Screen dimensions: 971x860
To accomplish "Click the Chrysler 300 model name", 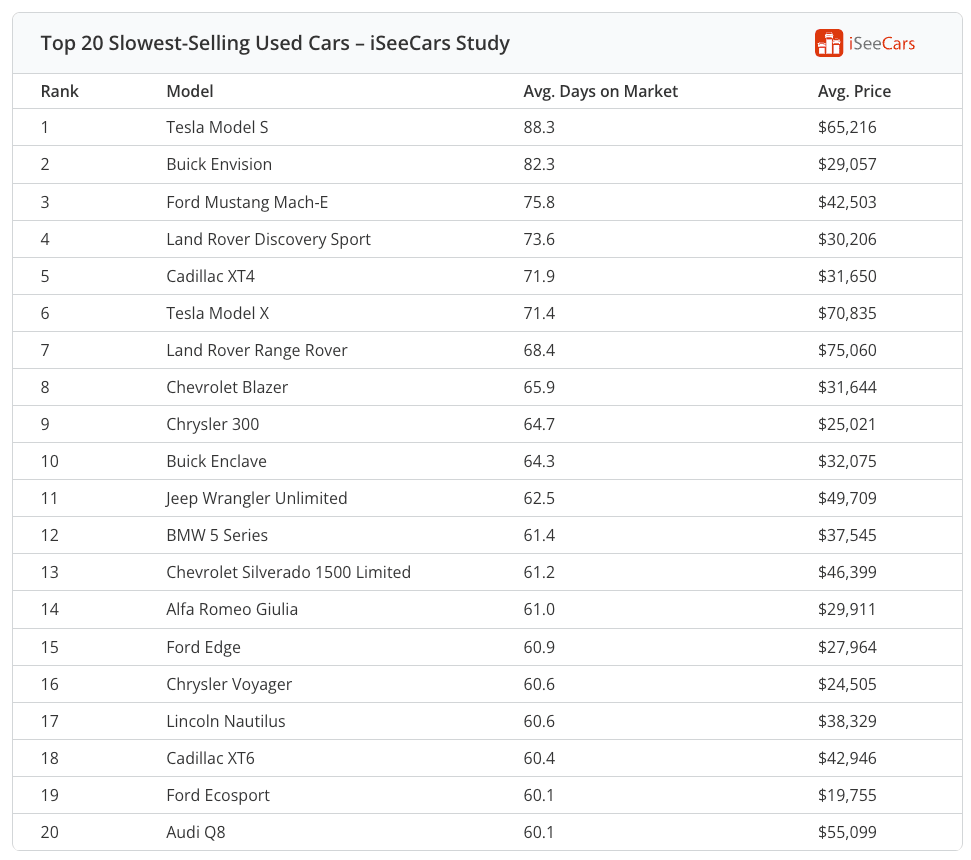I will [x=212, y=424].
